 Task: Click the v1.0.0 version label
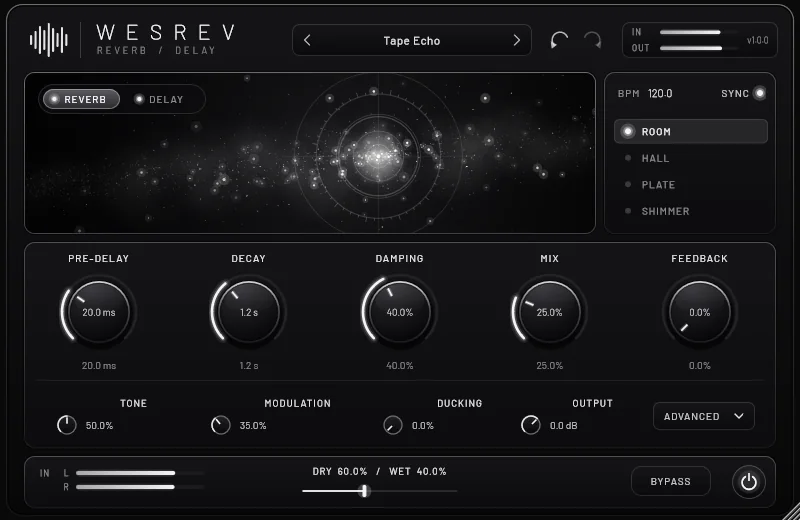tap(757, 40)
